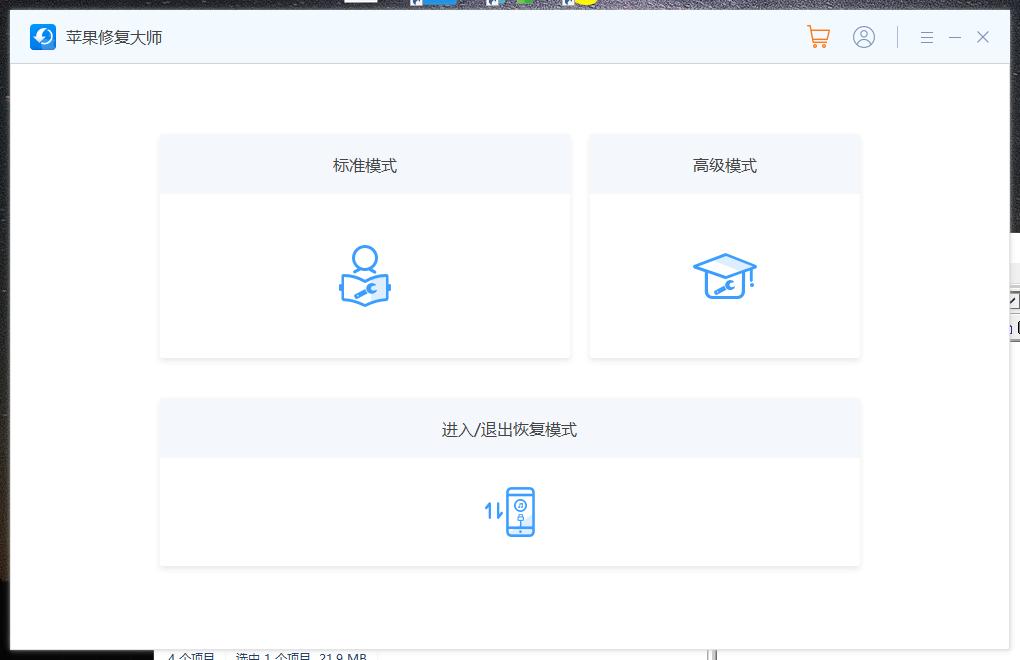Minimize the 苹果修复大师 window
Viewport: 1020px width, 660px height.
pos(955,37)
